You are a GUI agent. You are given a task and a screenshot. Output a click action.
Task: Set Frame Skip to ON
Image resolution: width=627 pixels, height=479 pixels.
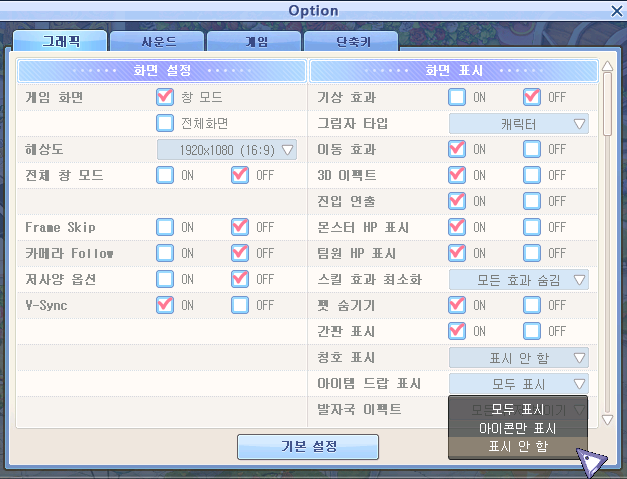tap(165, 227)
